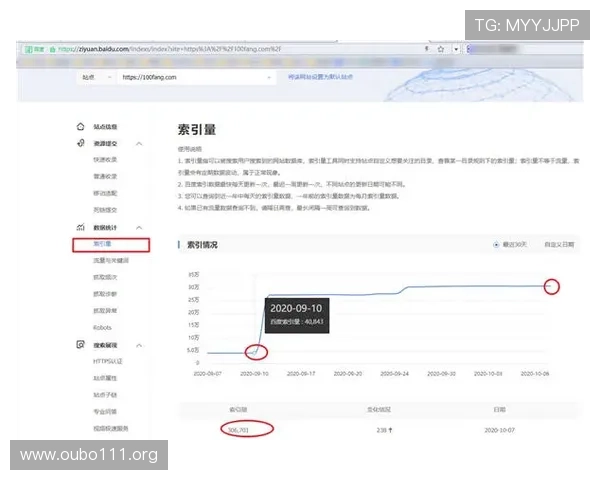Collapse the 搜索展现 section chevron
This screenshot has width=600, height=480.
139,345
